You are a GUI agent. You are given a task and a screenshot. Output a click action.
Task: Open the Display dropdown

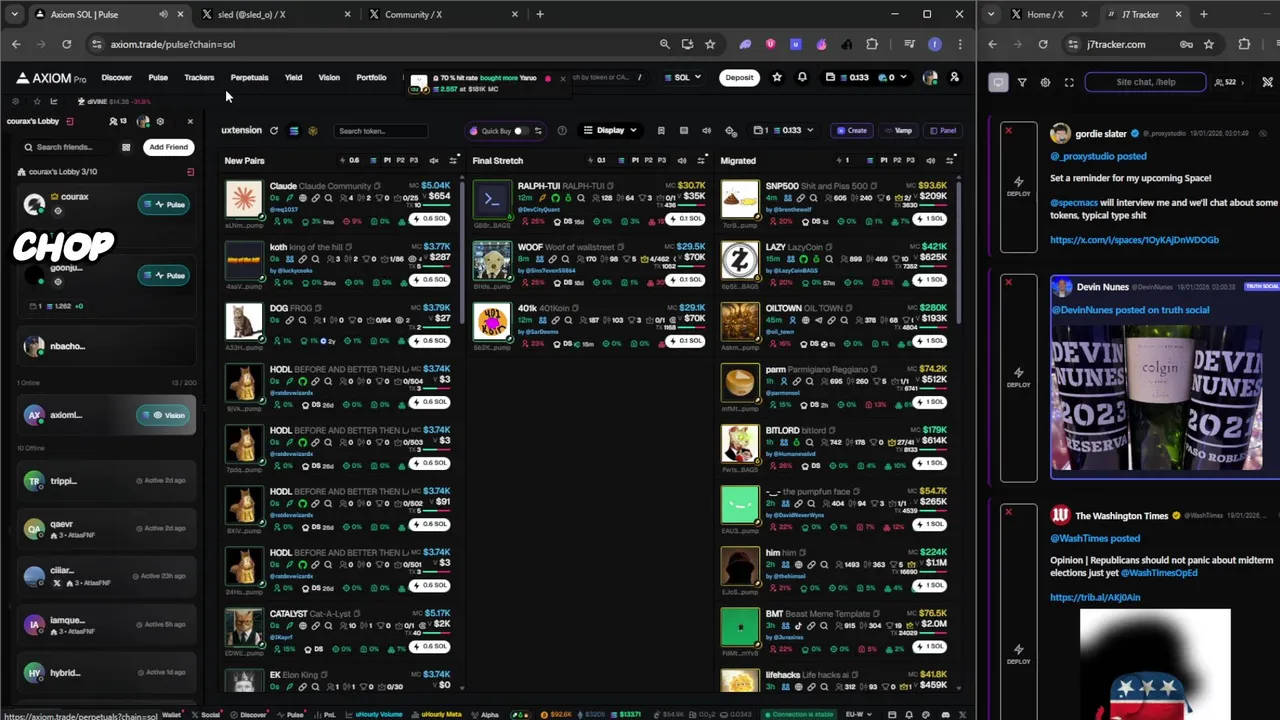[x=610, y=131]
